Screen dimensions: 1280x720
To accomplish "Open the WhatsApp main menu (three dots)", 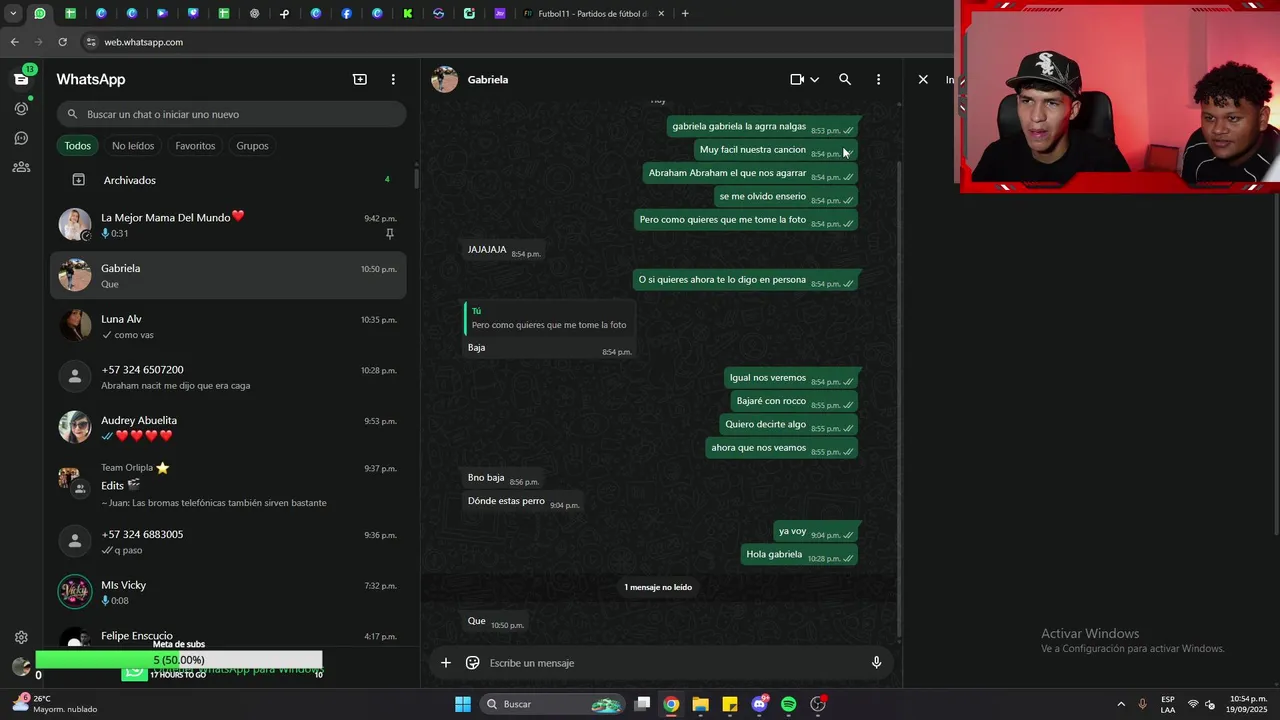I will (393, 79).
